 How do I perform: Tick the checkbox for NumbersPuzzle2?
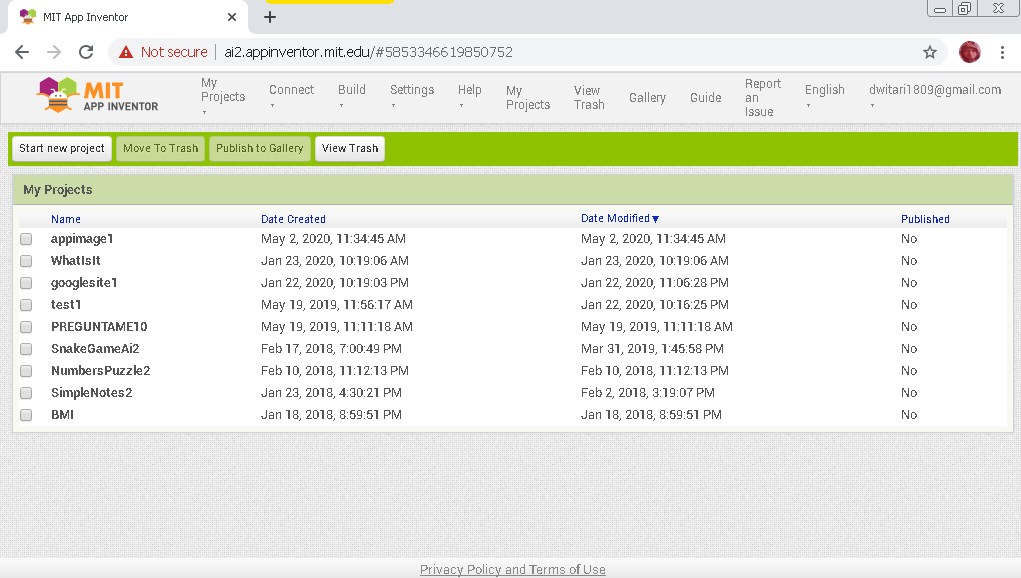coord(26,371)
